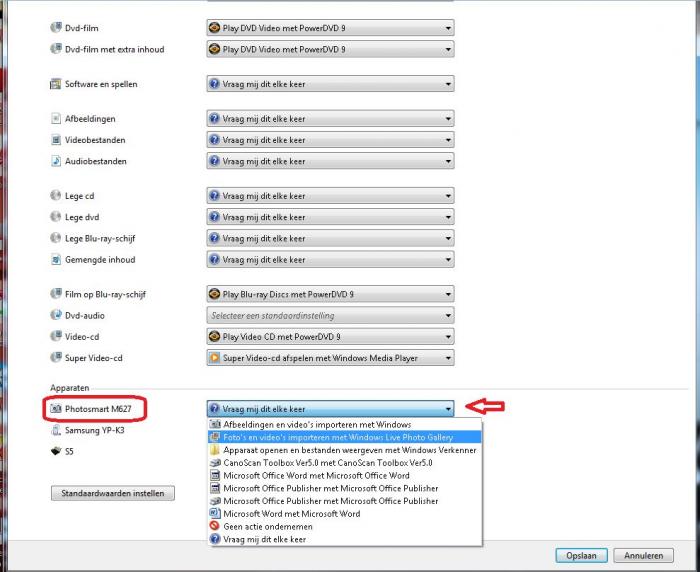
Task: Select Foto's en video's importeren met Live Photo Gallery
Action: [345, 437]
